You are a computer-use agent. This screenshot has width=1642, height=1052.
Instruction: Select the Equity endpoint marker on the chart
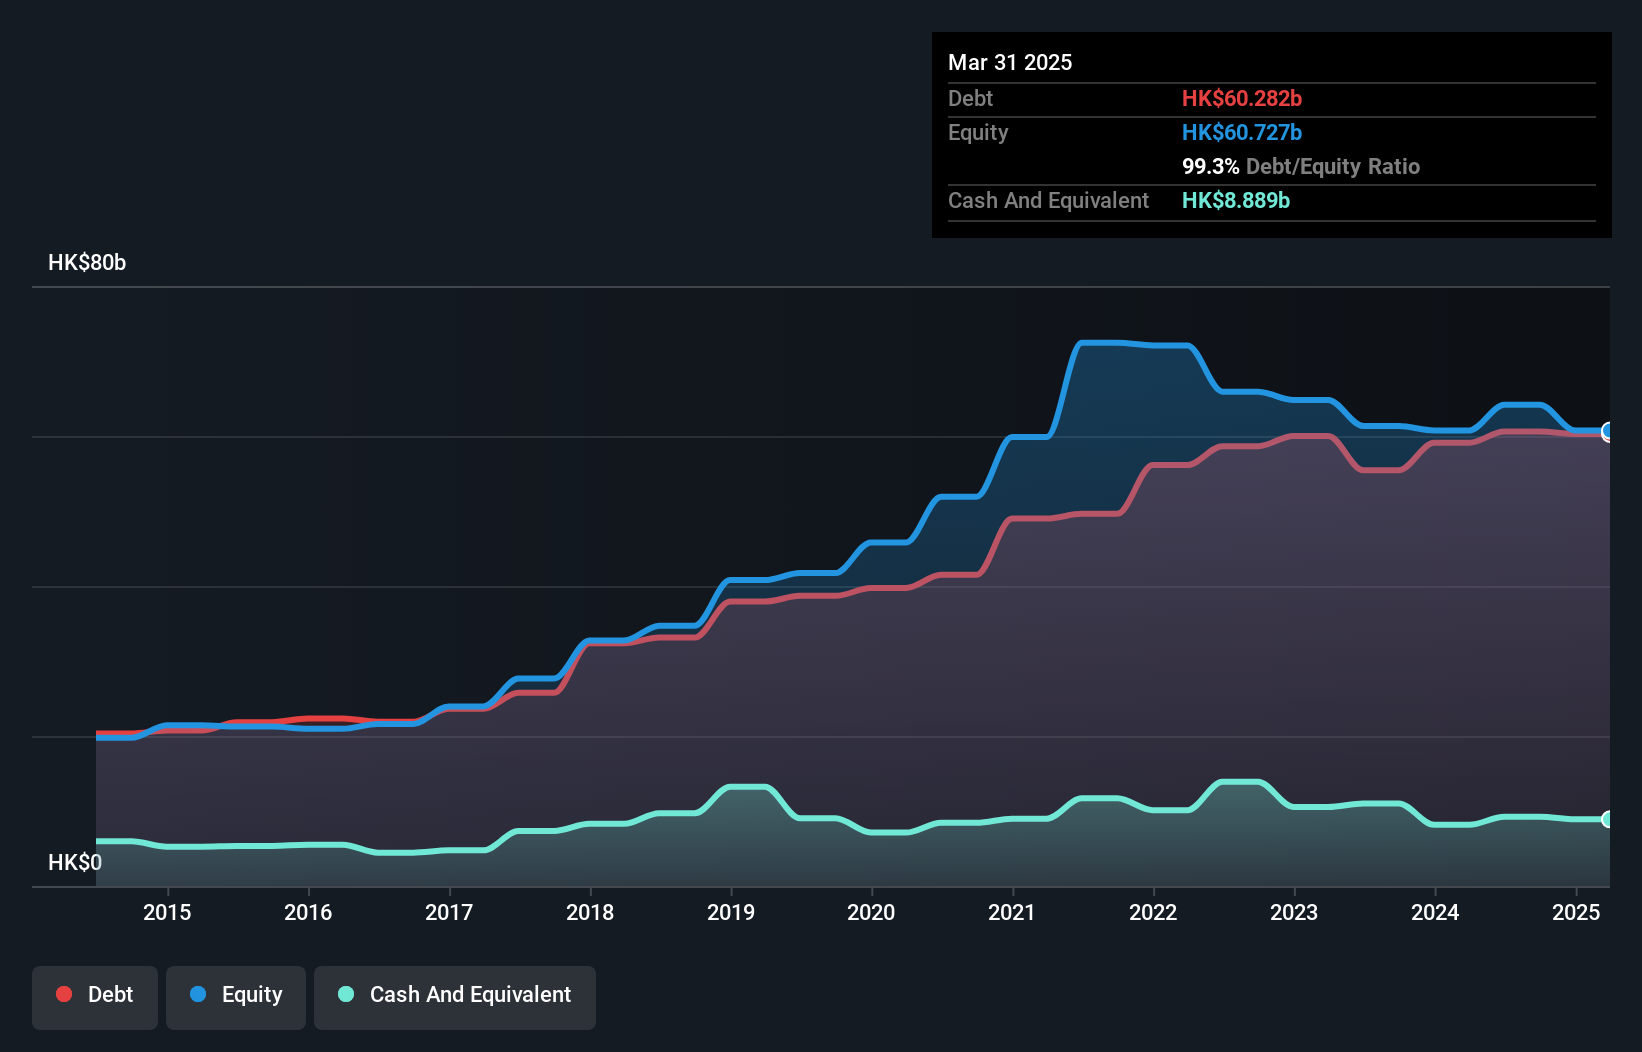[x=1608, y=432]
